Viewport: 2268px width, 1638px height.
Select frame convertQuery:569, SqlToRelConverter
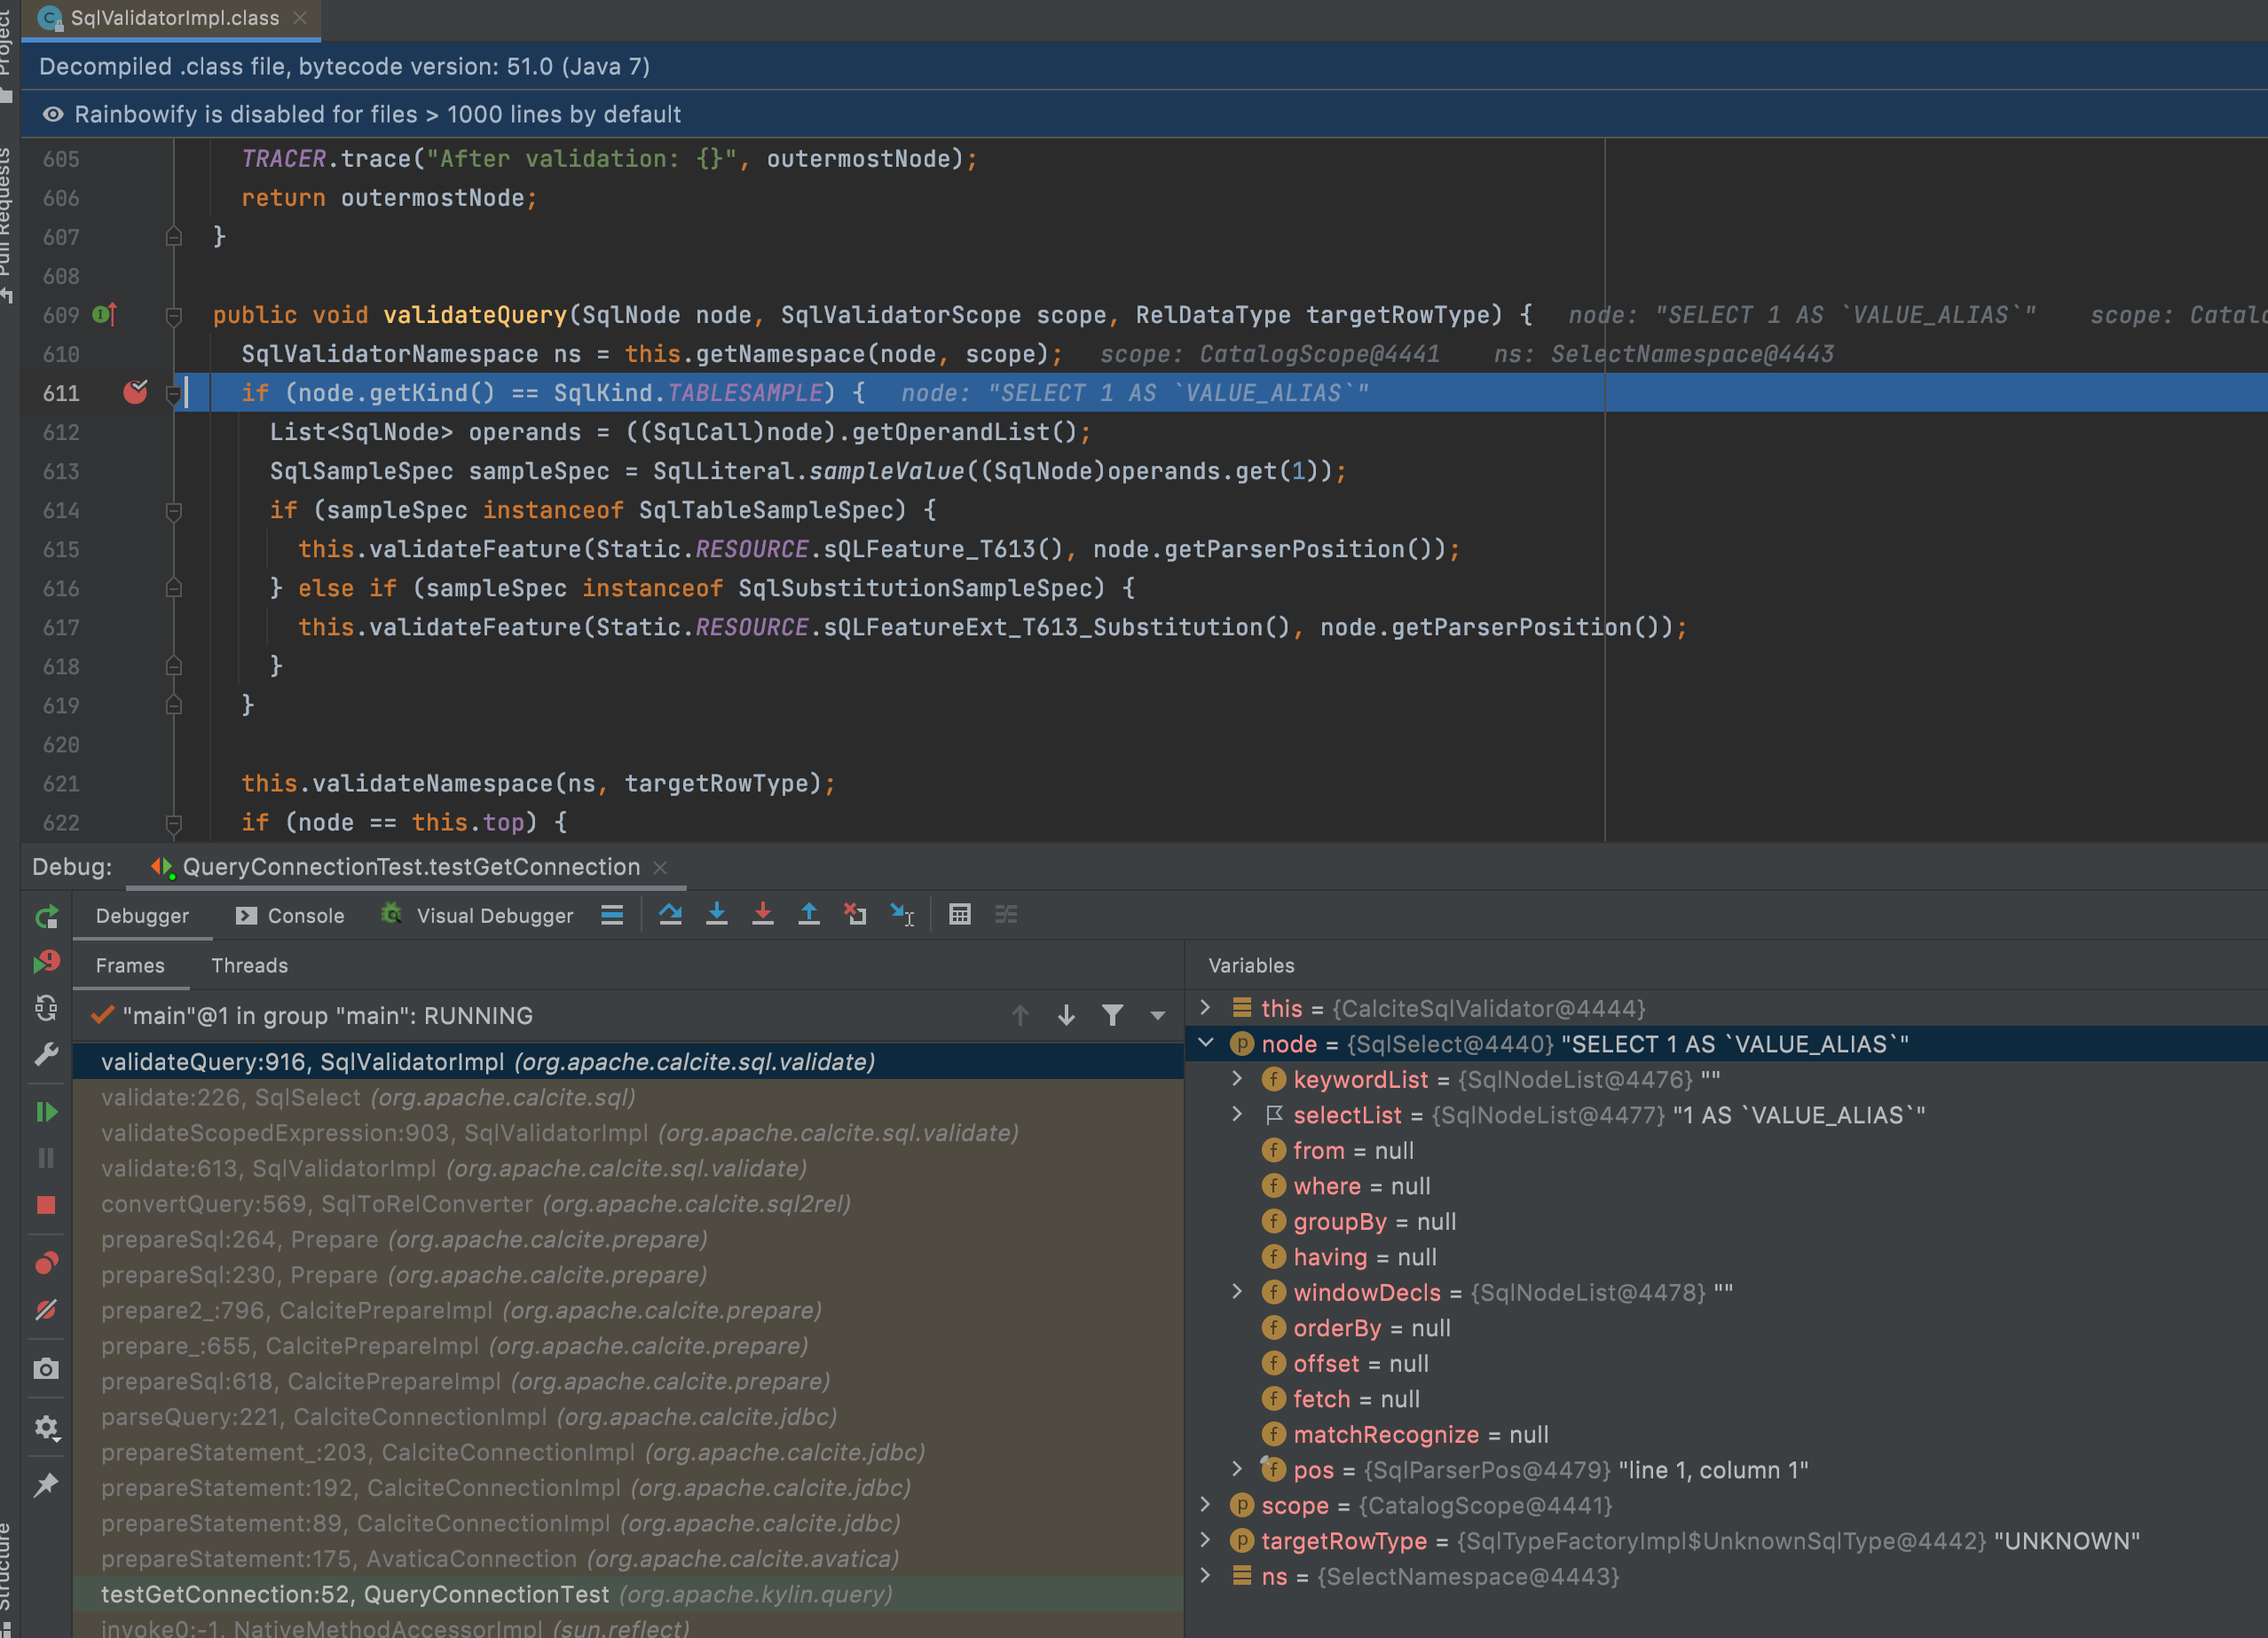pyautogui.click(x=628, y=1204)
